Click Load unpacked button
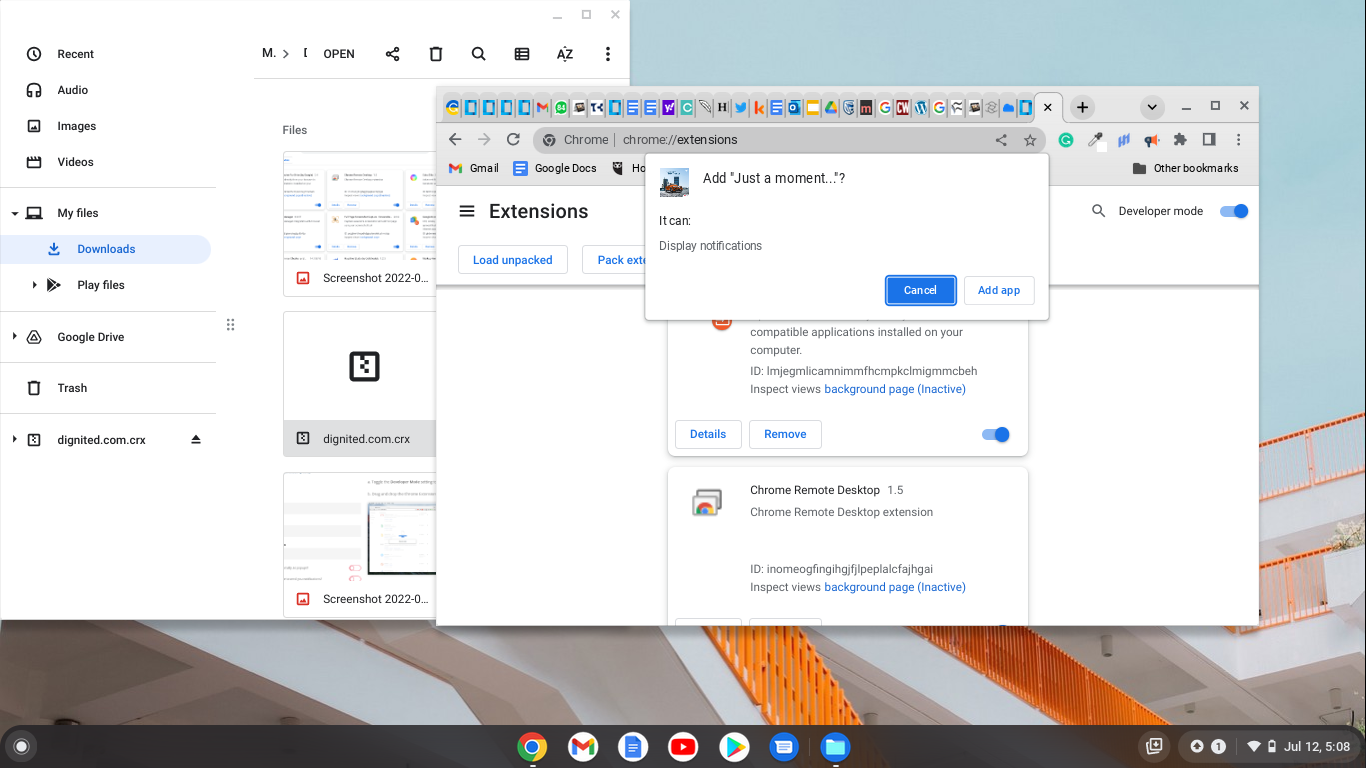This screenshot has width=1366, height=768. tap(513, 260)
